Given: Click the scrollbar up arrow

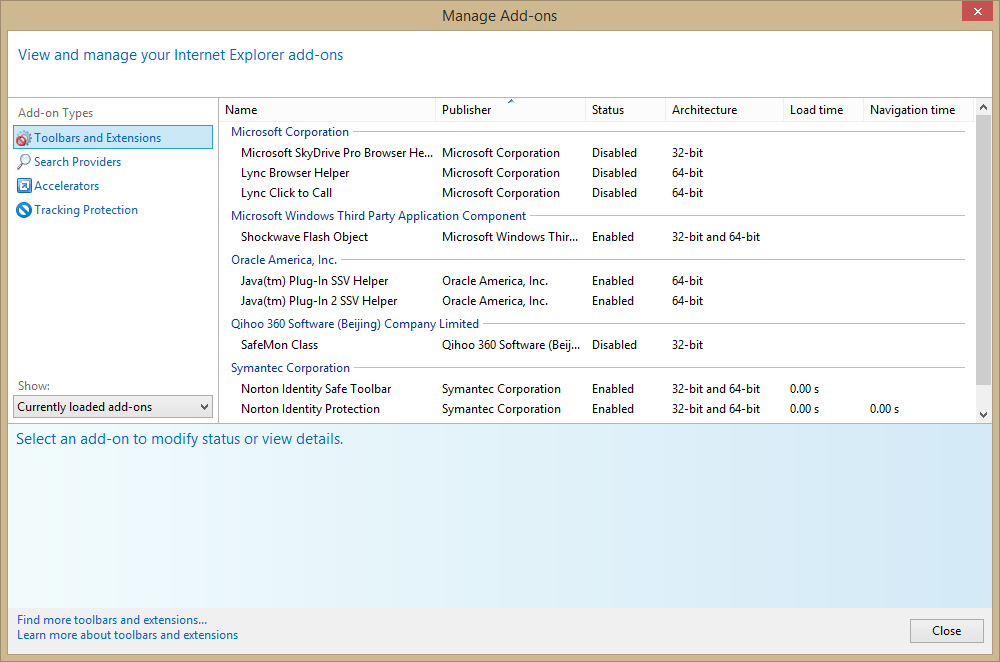Looking at the screenshot, I should [x=983, y=107].
